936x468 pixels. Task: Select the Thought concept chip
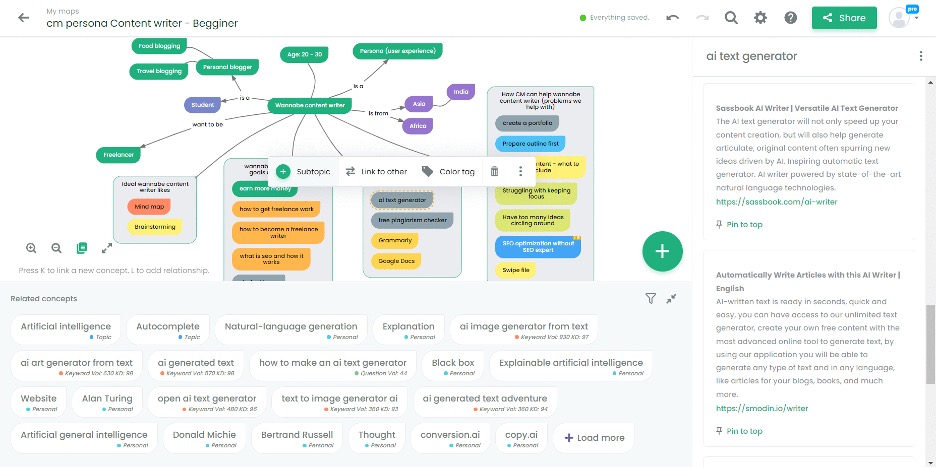tap(377, 438)
